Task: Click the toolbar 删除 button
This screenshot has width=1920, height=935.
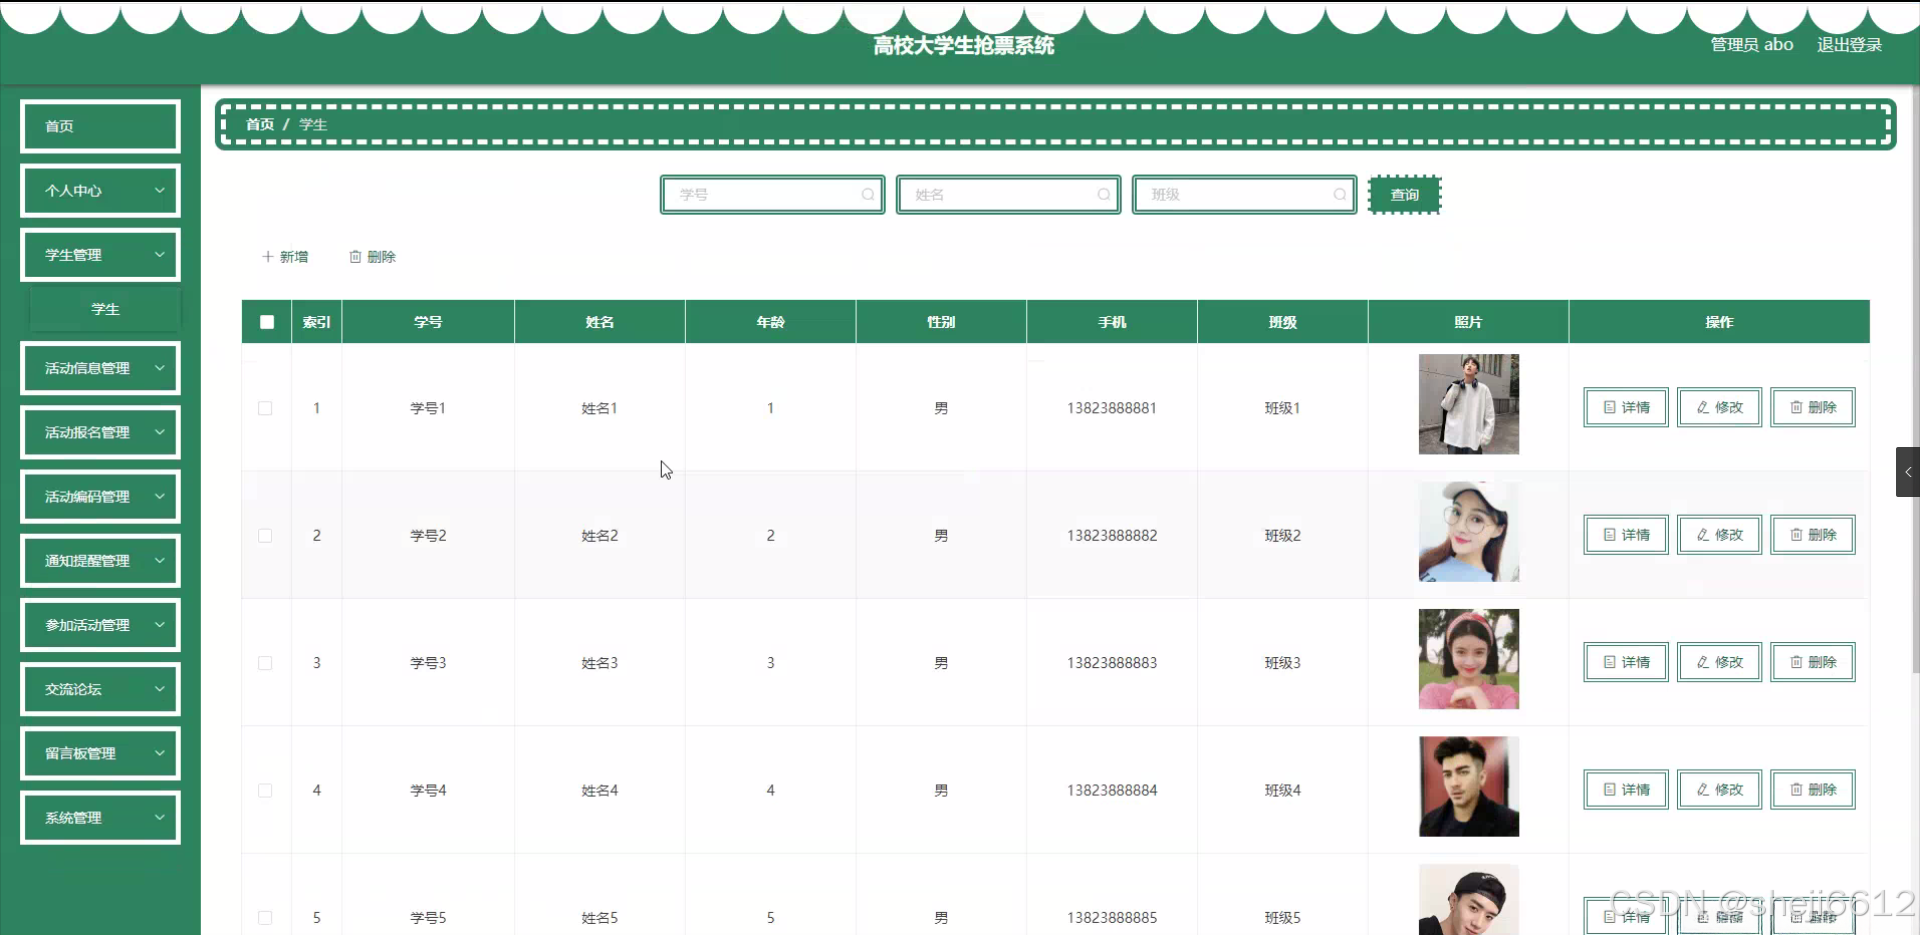Action: point(372,257)
